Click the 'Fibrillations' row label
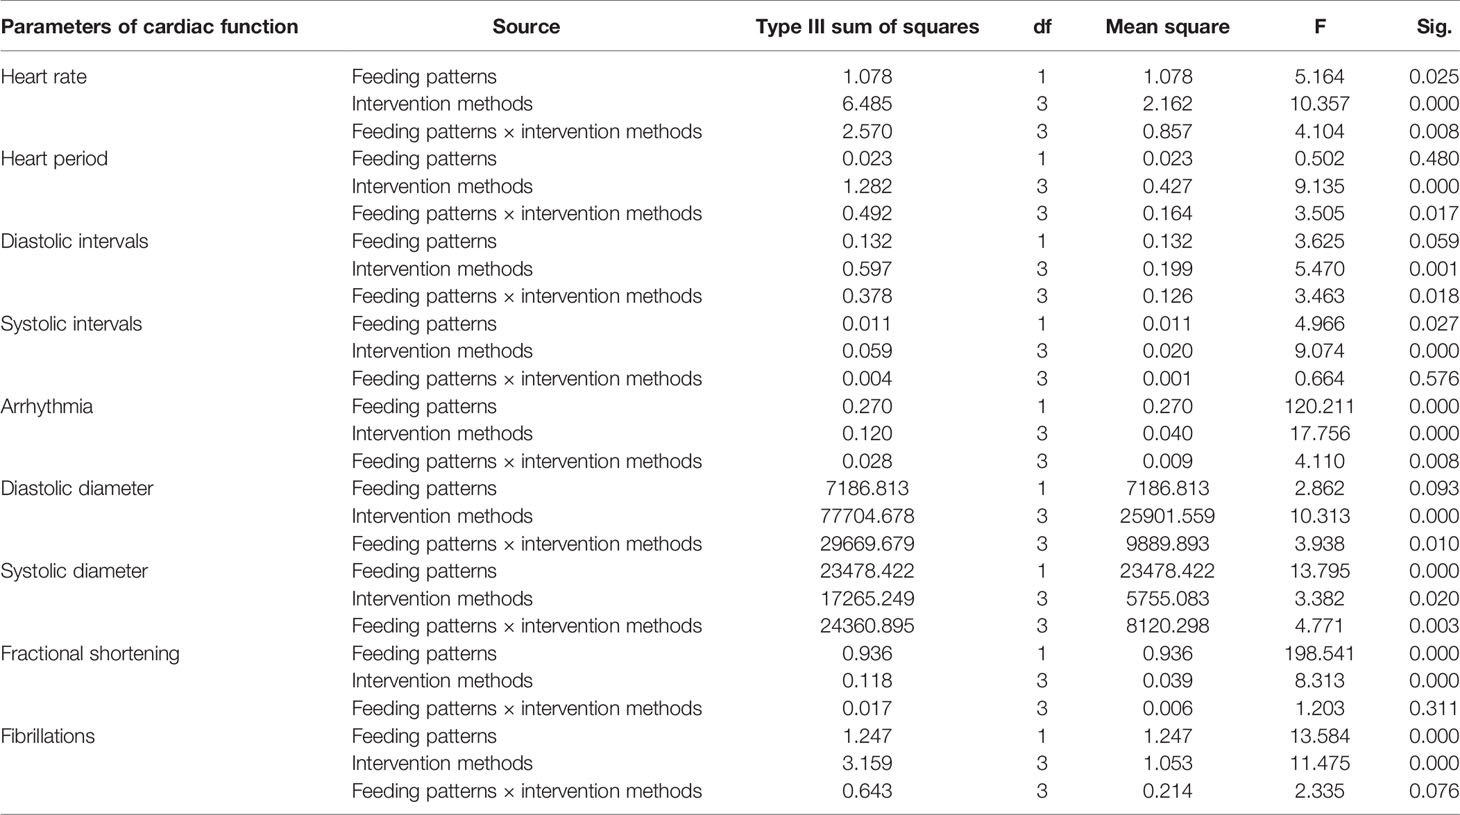The width and height of the screenshot is (1460, 815). [48, 736]
